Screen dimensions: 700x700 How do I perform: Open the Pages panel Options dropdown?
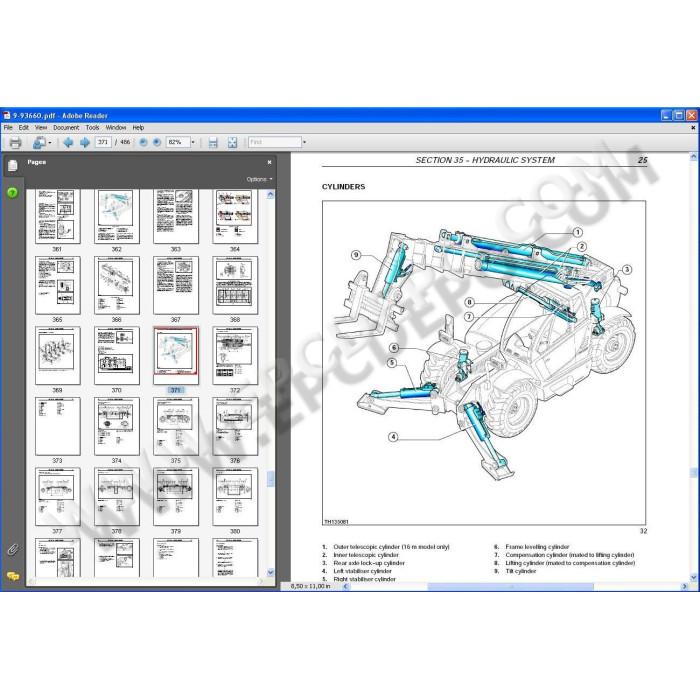pos(259,179)
